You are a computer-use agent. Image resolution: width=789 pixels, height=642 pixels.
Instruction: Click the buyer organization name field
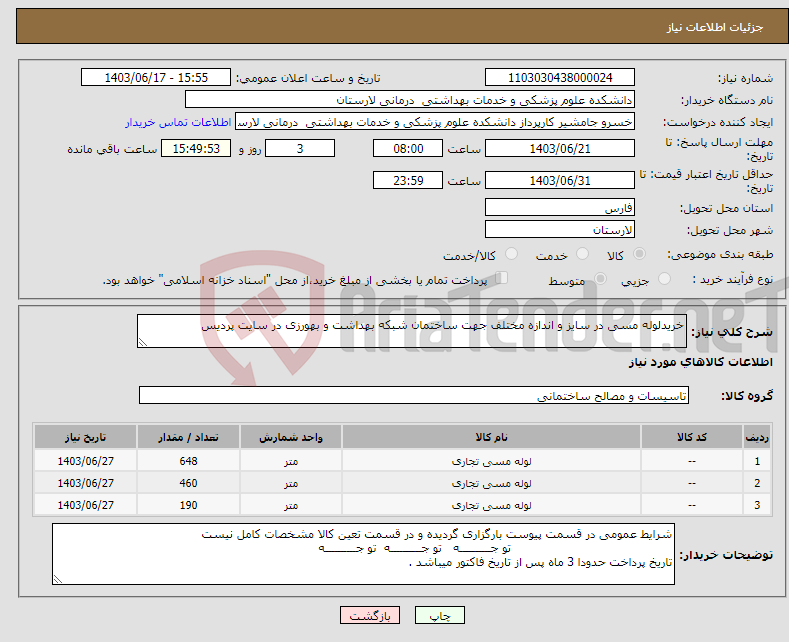click(410, 100)
